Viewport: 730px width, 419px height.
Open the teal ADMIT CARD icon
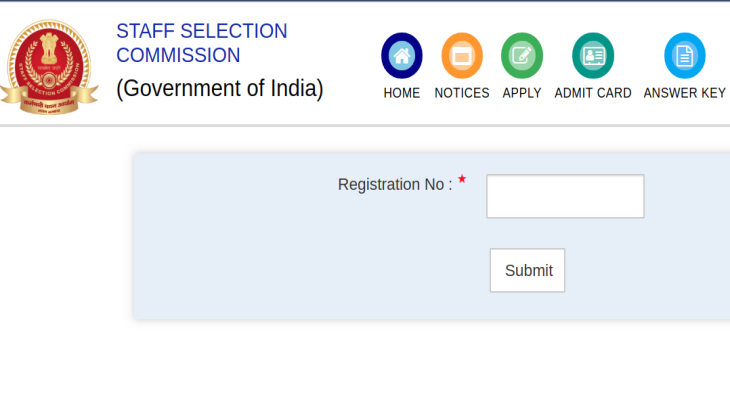coord(593,55)
